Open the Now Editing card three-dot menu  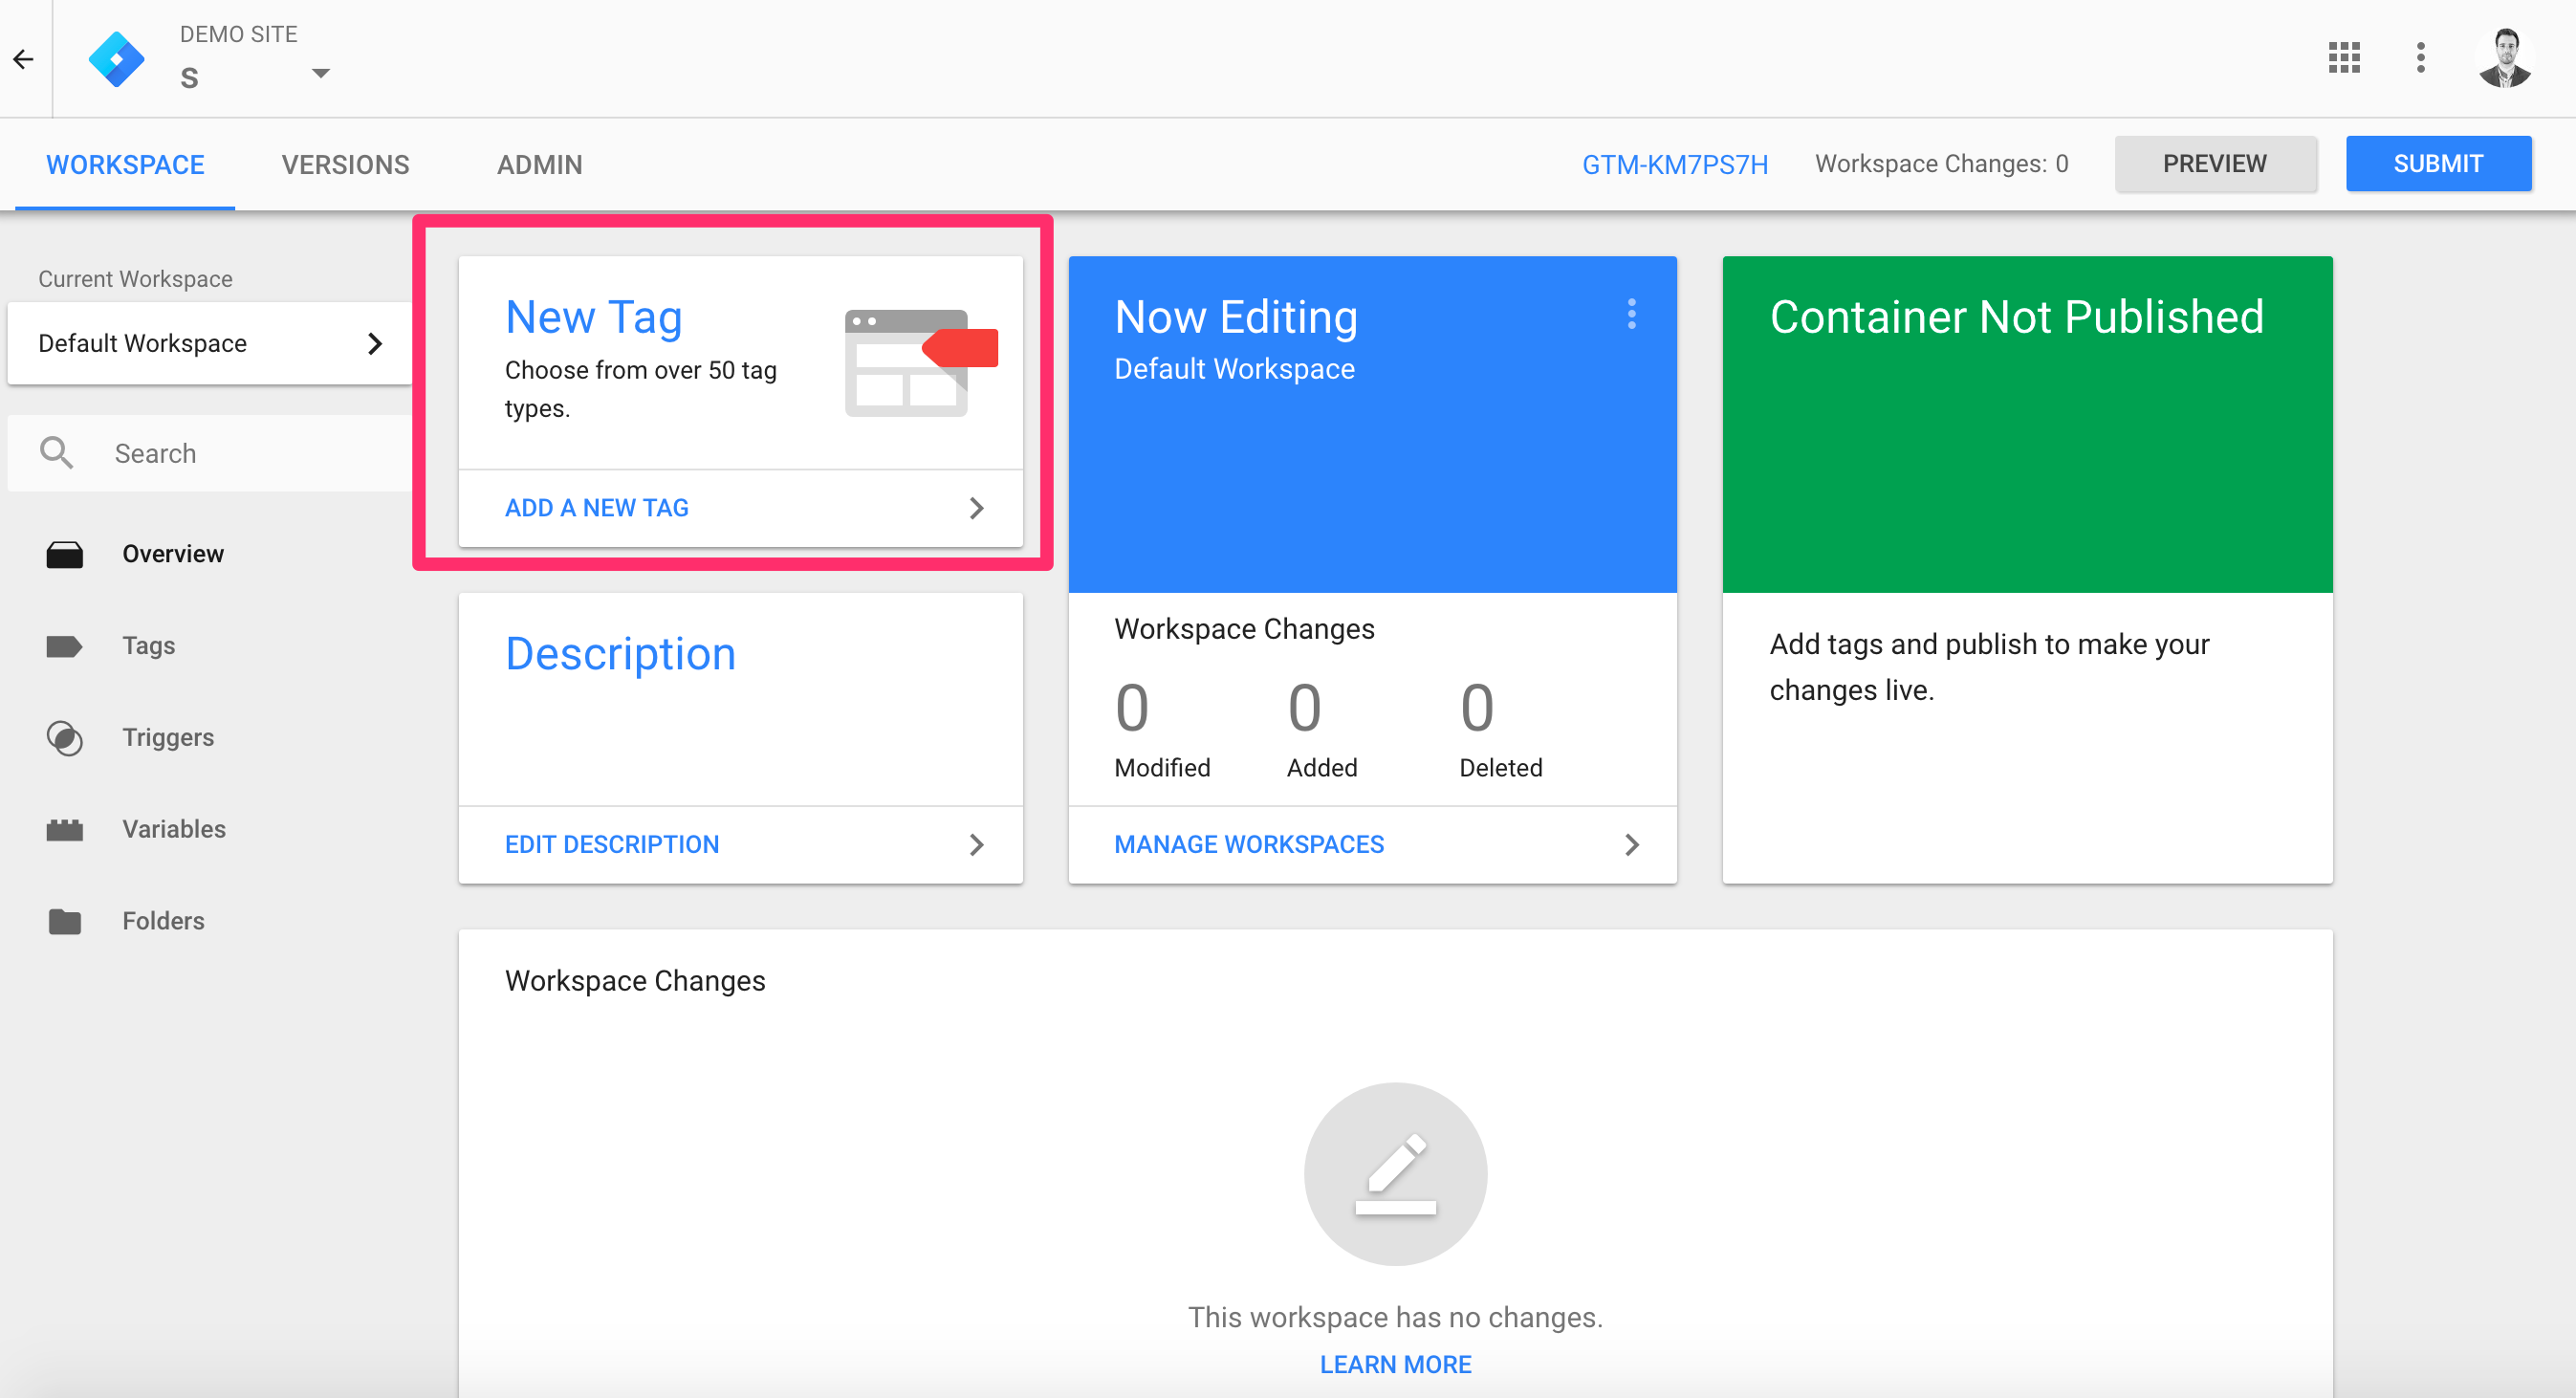(1631, 314)
